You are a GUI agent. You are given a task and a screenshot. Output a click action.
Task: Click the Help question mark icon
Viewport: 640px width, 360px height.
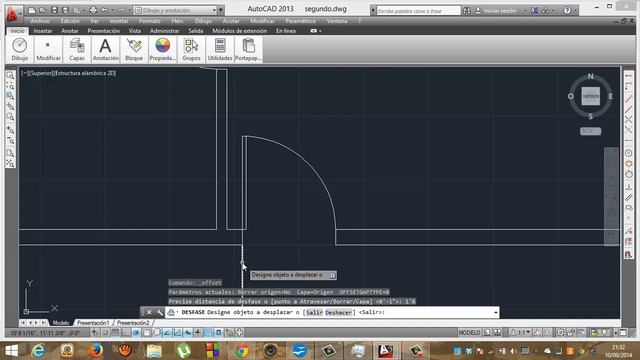pyautogui.click(x=567, y=11)
